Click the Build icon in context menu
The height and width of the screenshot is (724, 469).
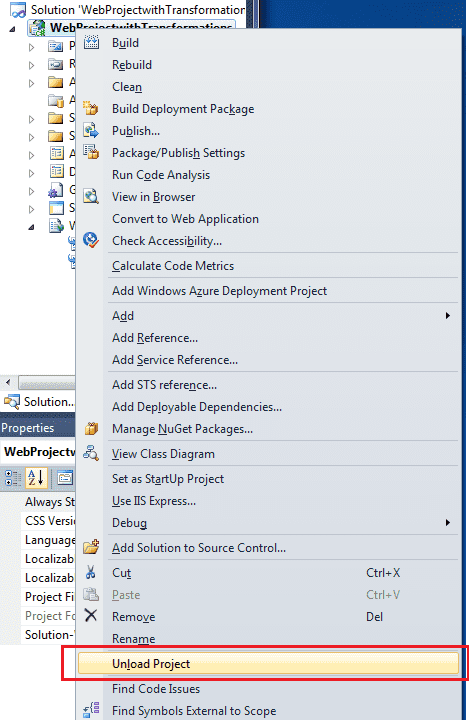click(x=91, y=42)
